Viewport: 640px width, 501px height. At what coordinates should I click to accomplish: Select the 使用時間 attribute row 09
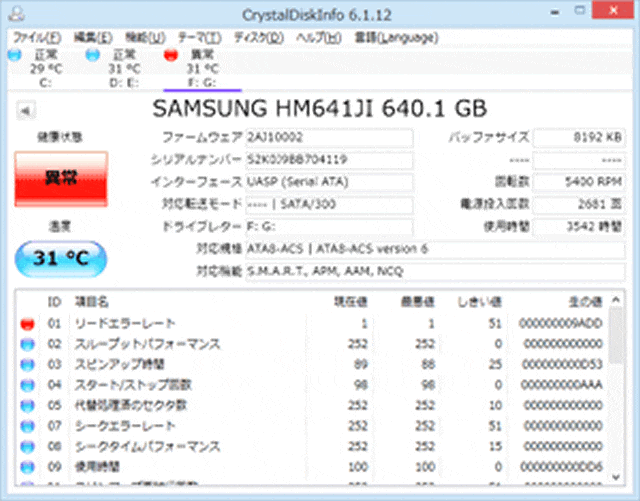point(312,467)
